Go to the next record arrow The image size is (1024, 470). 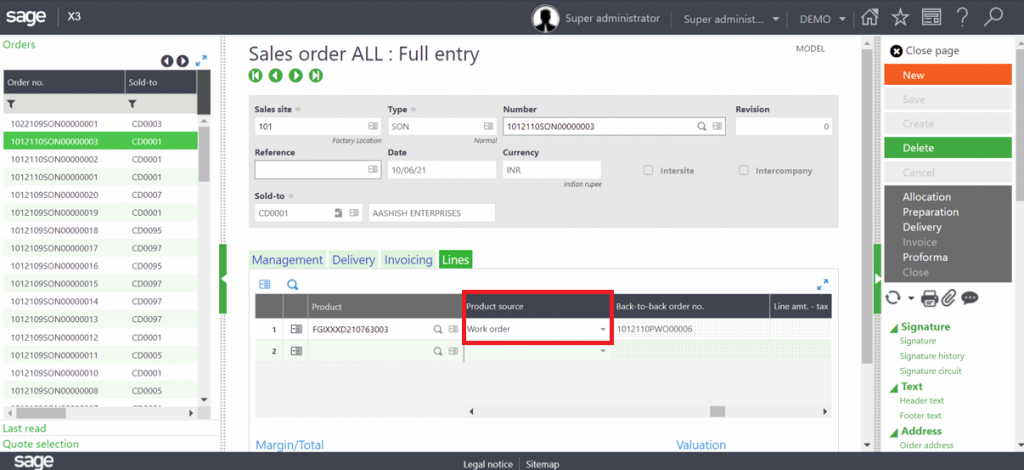click(x=296, y=75)
